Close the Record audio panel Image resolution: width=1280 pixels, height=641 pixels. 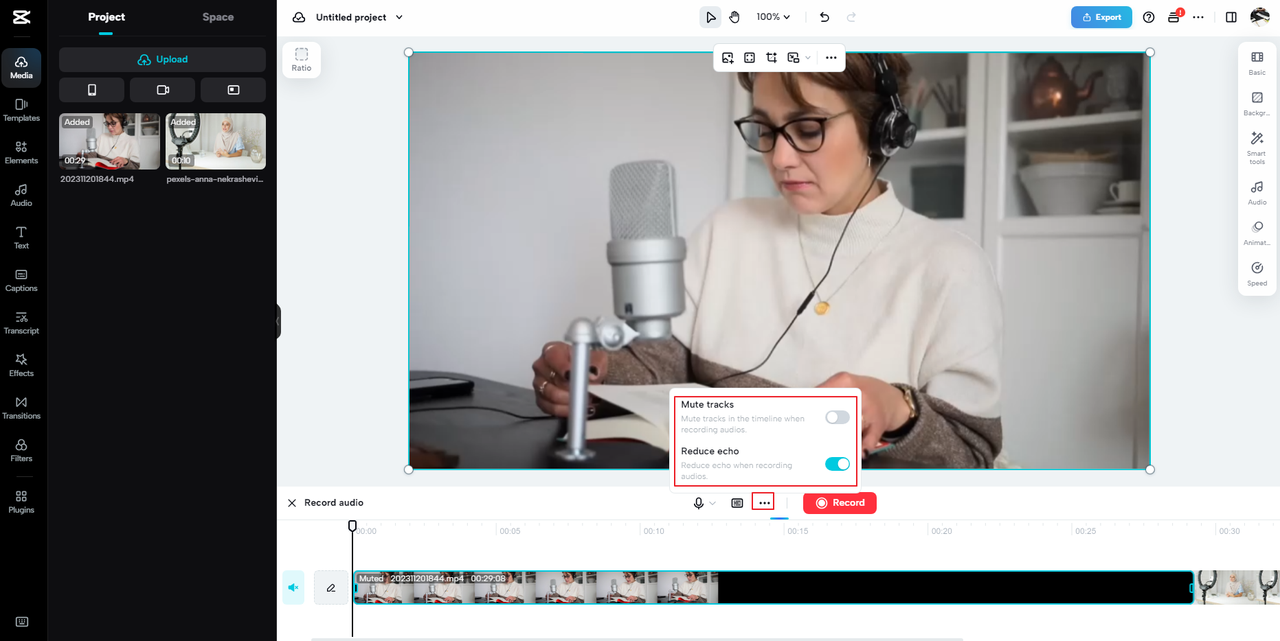pos(292,503)
